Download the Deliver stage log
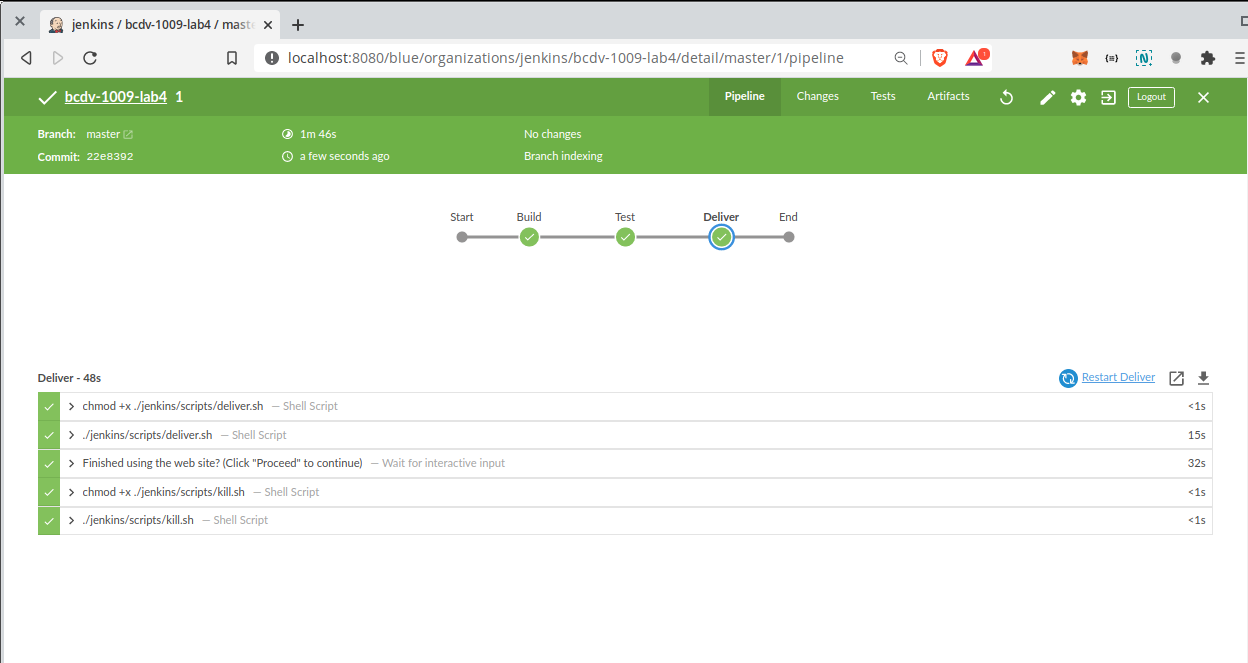The height and width of the screenshot is (663, 1248). (1203, 378)
